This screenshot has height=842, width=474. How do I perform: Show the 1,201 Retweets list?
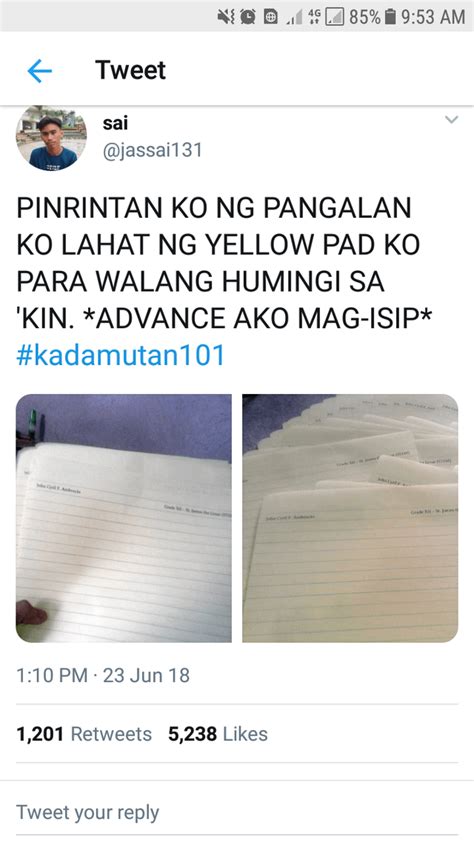84,734
